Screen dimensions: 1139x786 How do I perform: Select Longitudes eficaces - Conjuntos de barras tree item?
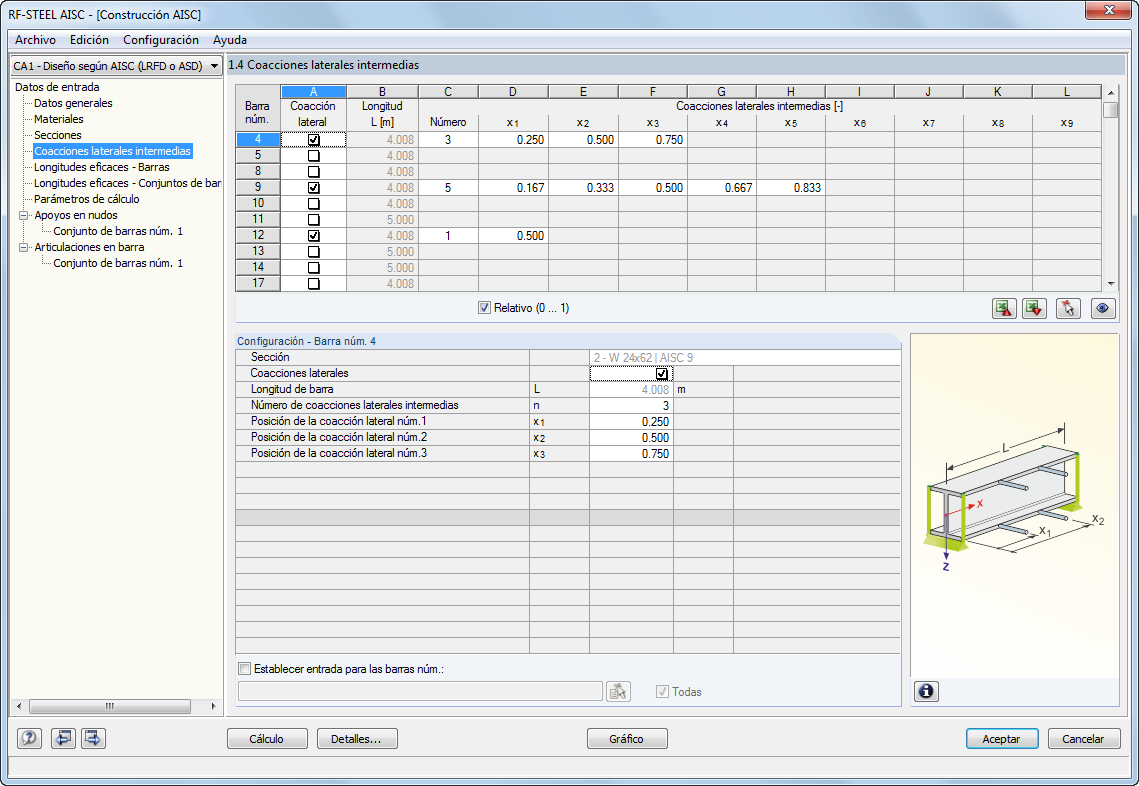pyautogui.click(x=127, y=183)
